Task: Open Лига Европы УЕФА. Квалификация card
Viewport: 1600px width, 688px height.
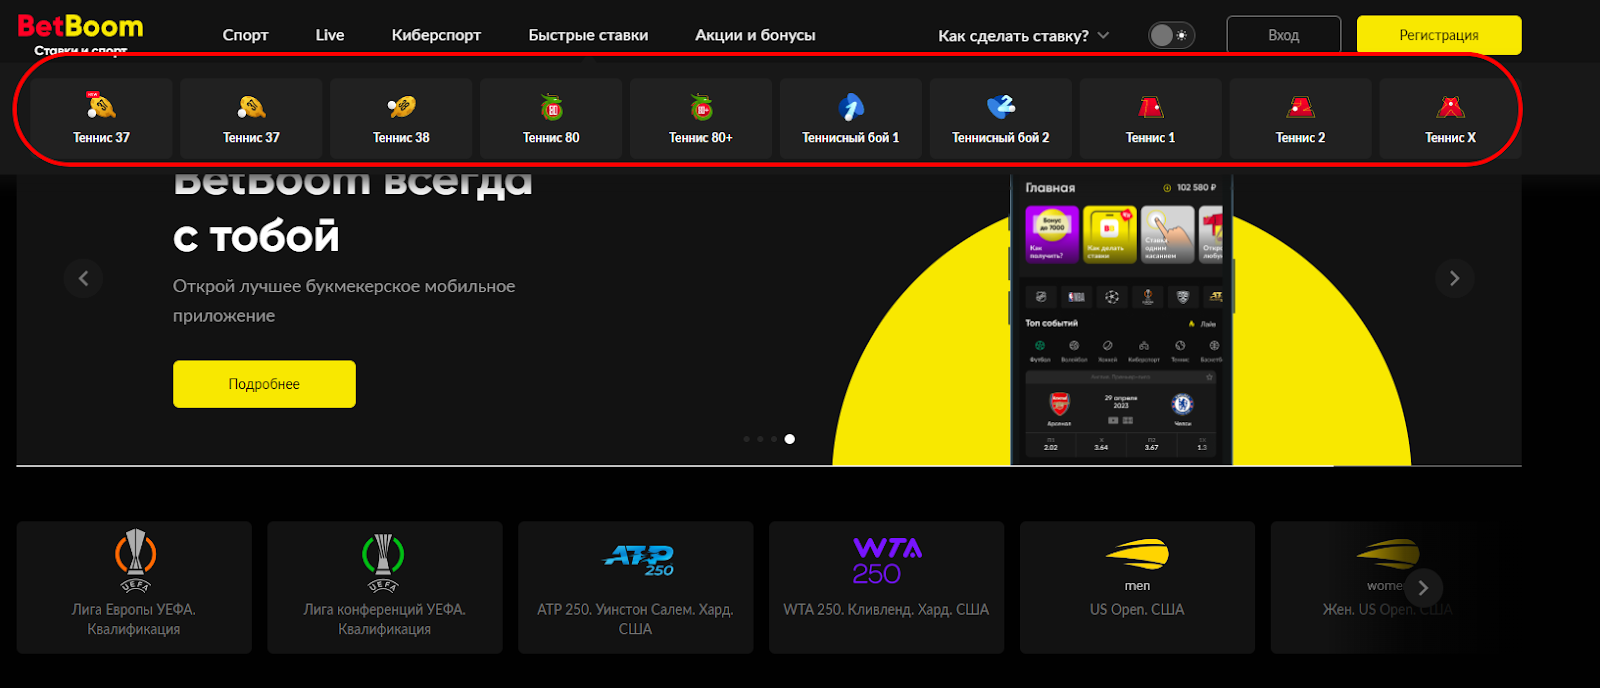Action: (x=134, y=587)
